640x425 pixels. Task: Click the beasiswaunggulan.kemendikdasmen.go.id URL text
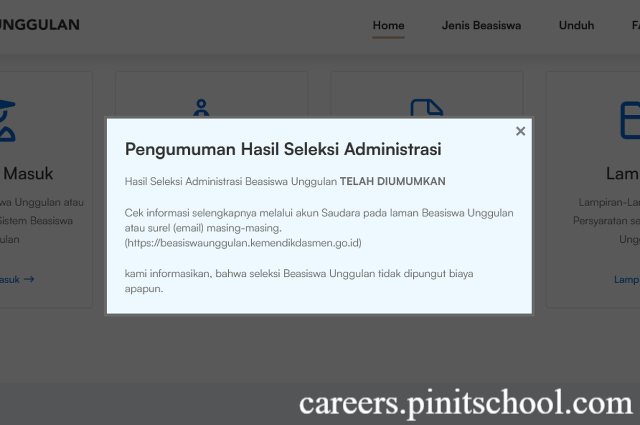(x=243, y=243)
